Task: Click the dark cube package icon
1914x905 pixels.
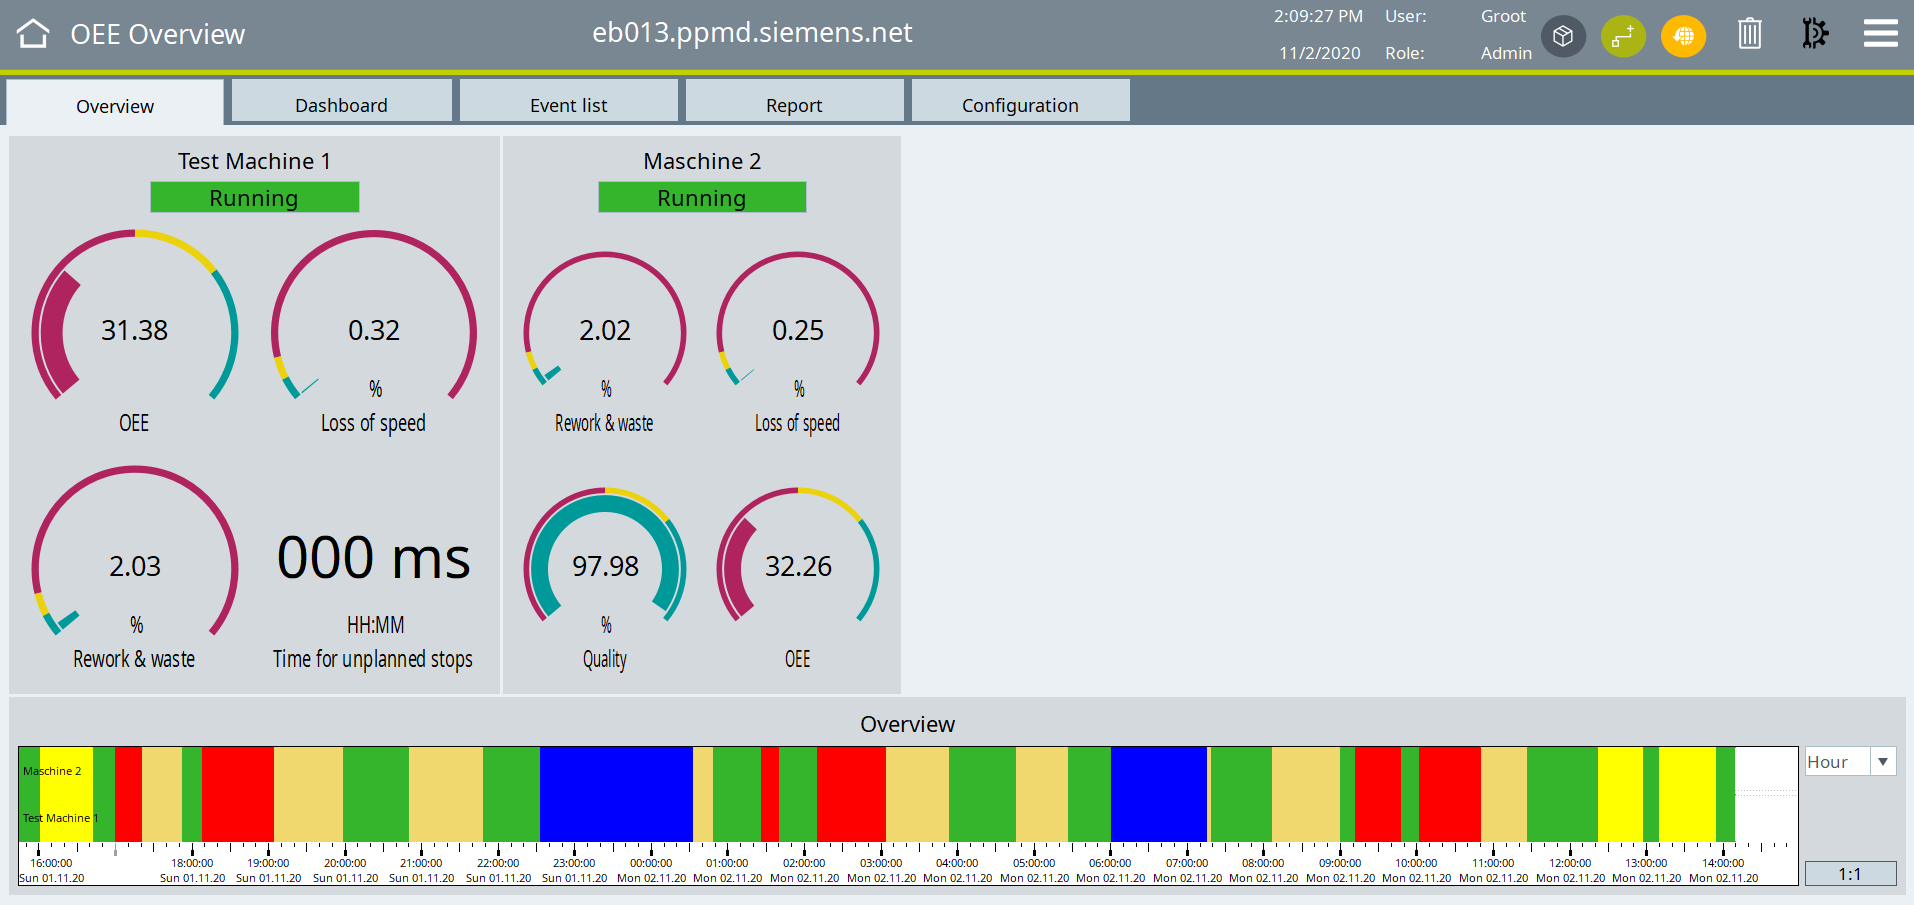Action: [1563, 36]
